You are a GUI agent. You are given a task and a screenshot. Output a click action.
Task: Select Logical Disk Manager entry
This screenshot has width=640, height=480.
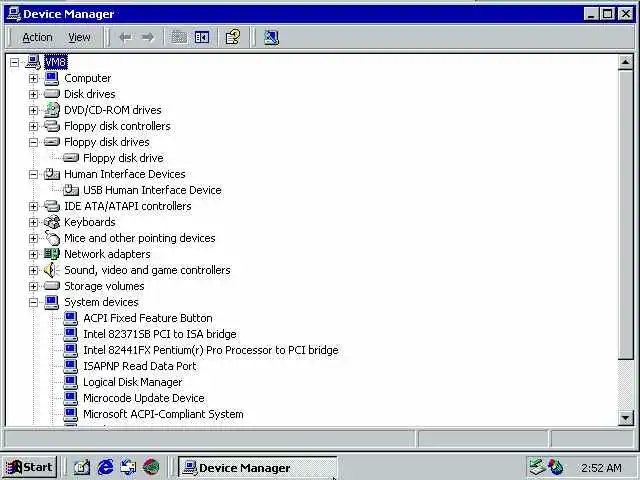pyautogui.click(x=133, y=382)
